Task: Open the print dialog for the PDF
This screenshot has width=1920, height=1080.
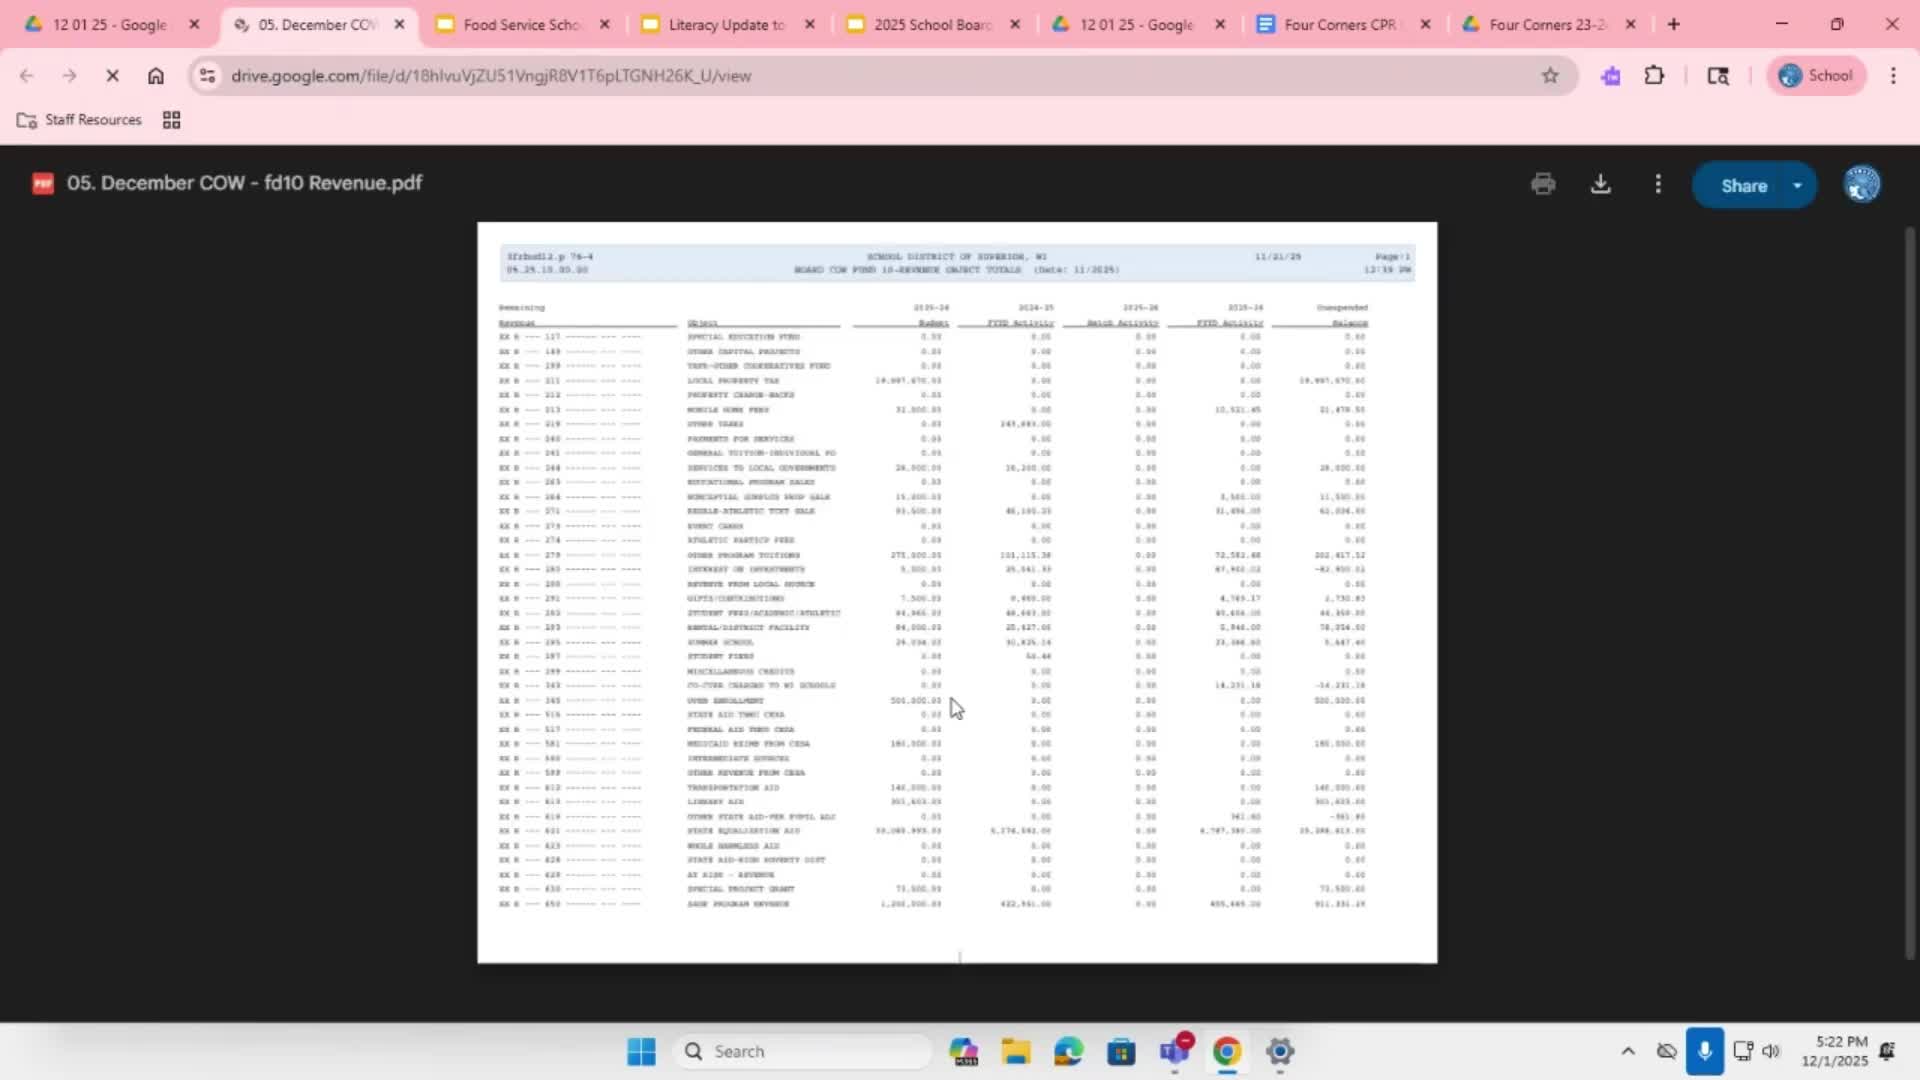Action: pos(1543,183)
